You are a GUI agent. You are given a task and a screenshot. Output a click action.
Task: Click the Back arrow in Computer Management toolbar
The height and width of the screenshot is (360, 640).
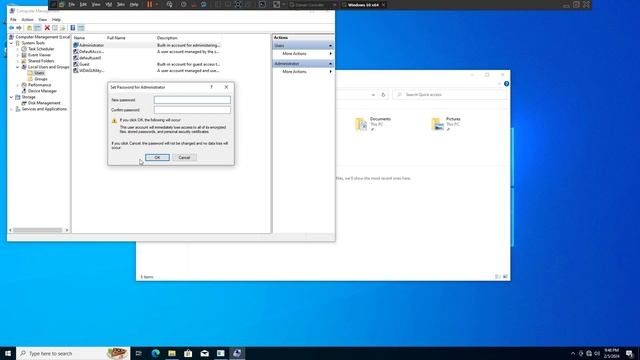tap(11, 28)
